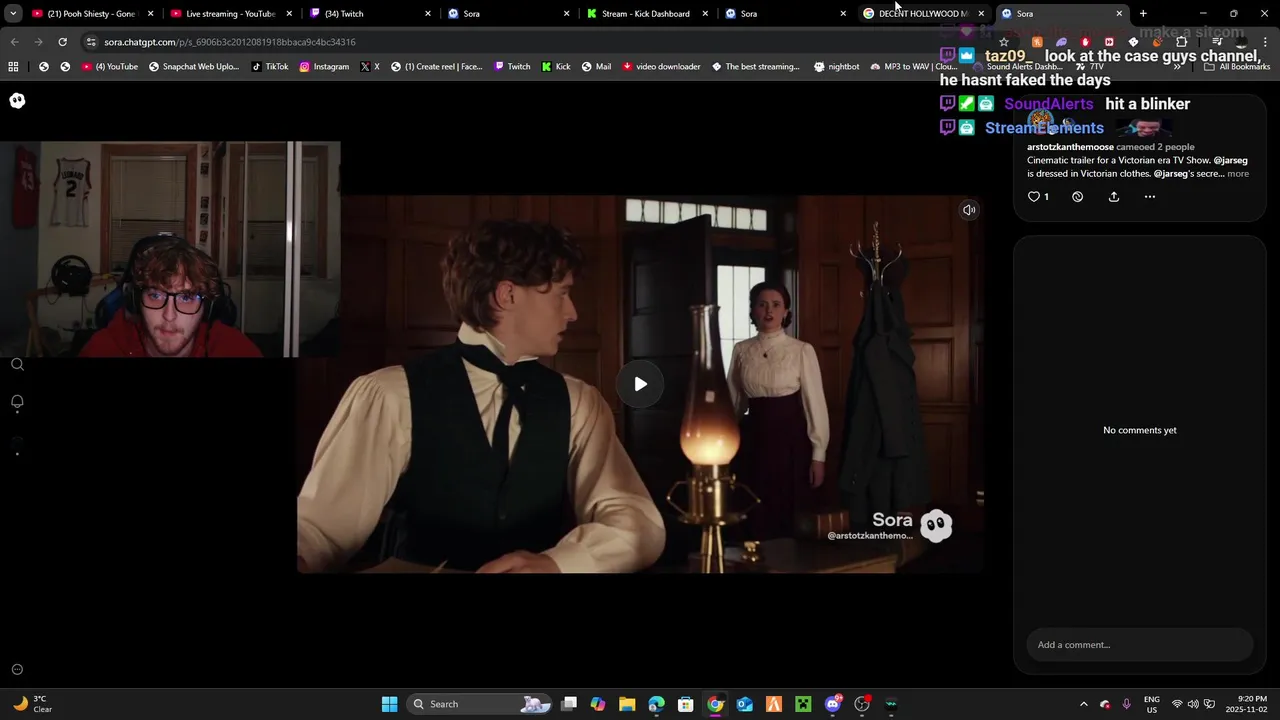Open ENG US language switcher
Viewport: 1280px width, 720px height.
tap(1152, 704)
